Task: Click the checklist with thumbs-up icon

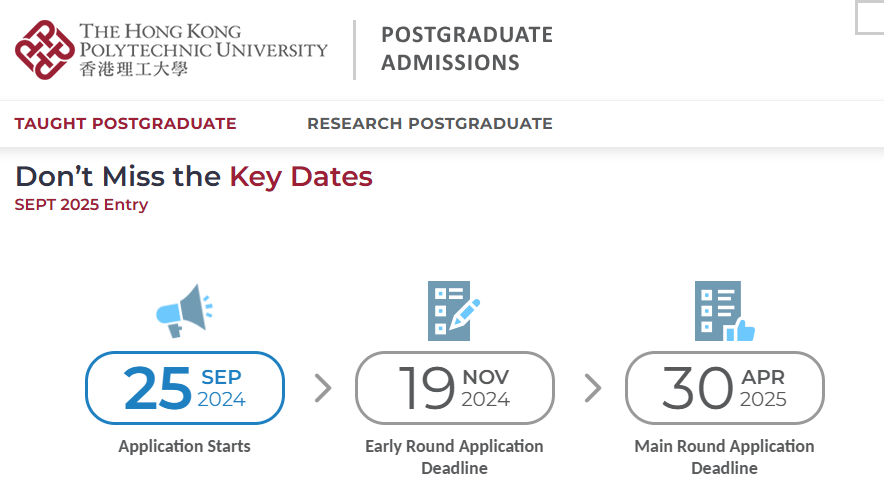Action: (x=724, y=310)
